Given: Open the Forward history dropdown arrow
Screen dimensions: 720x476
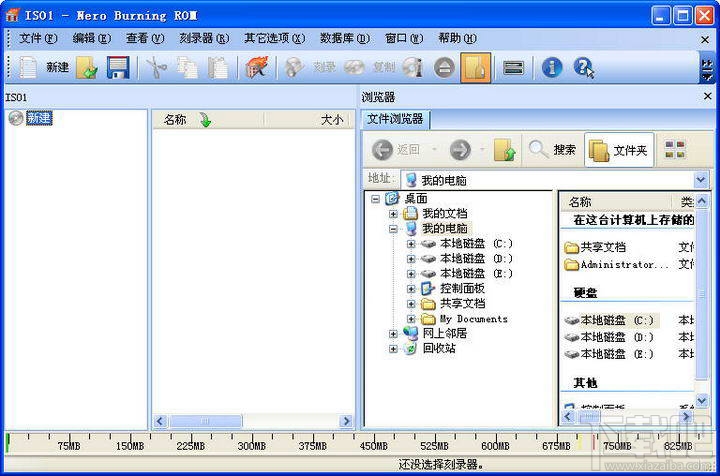Looking at the screenshot, I should click(x=482, y=150).
